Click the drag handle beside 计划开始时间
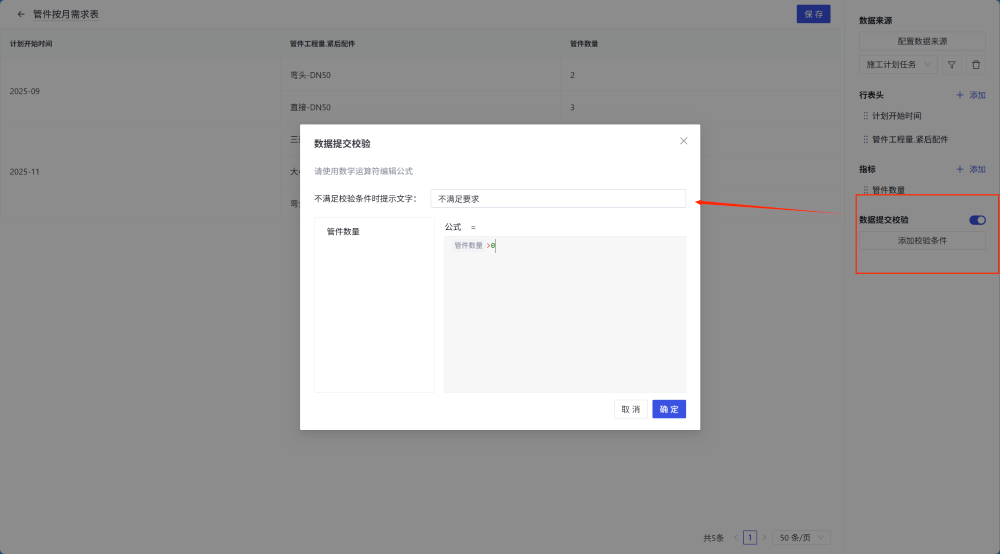 click(865, 116)
